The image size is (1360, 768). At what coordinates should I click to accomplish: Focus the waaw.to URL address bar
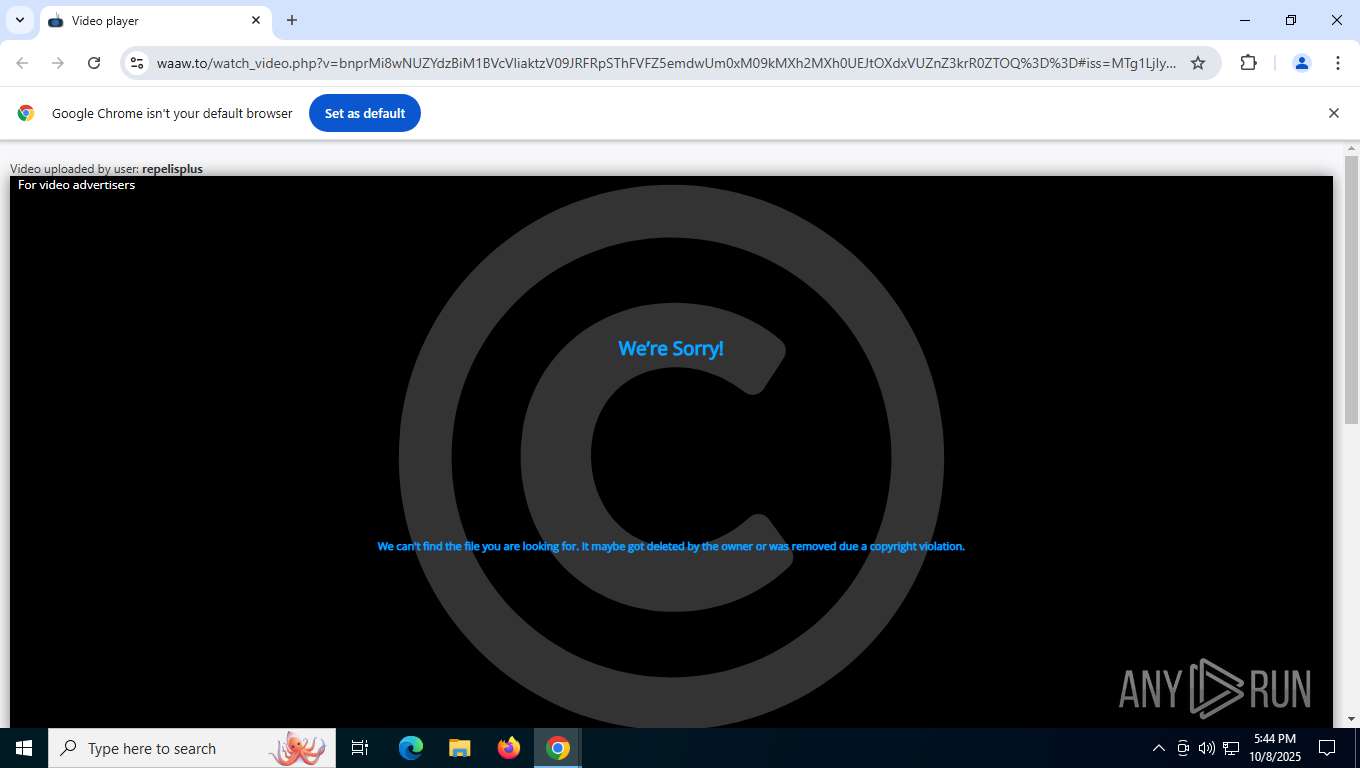tap(666, 63)
